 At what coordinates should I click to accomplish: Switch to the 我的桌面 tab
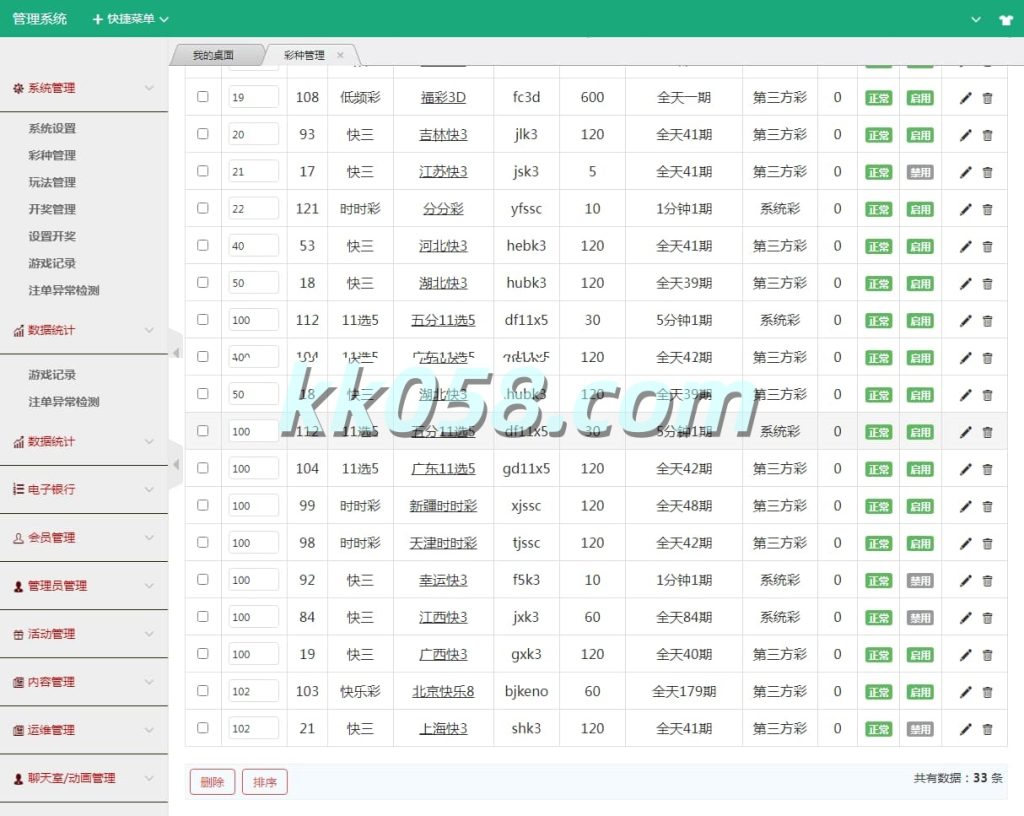(213, 55)
